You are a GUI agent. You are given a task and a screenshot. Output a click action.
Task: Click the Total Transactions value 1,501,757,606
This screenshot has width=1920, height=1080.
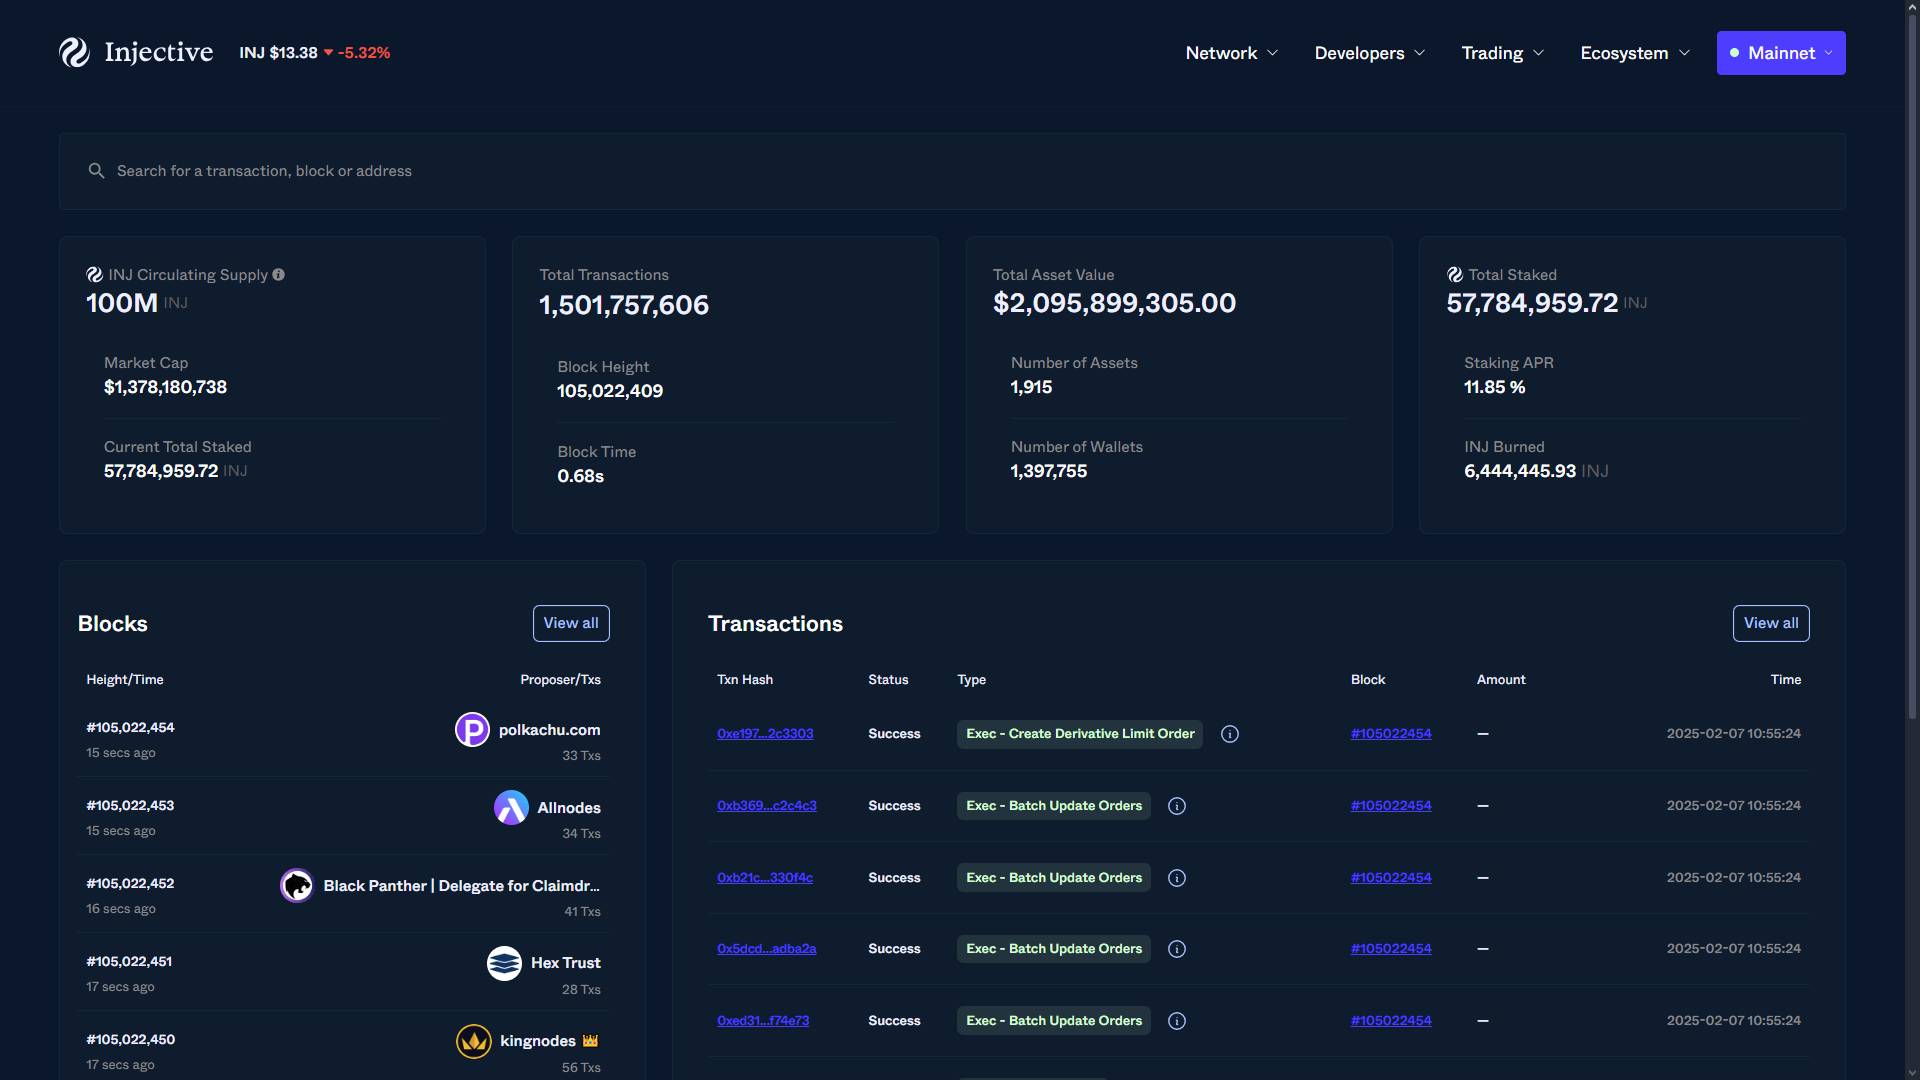[624, 305]
